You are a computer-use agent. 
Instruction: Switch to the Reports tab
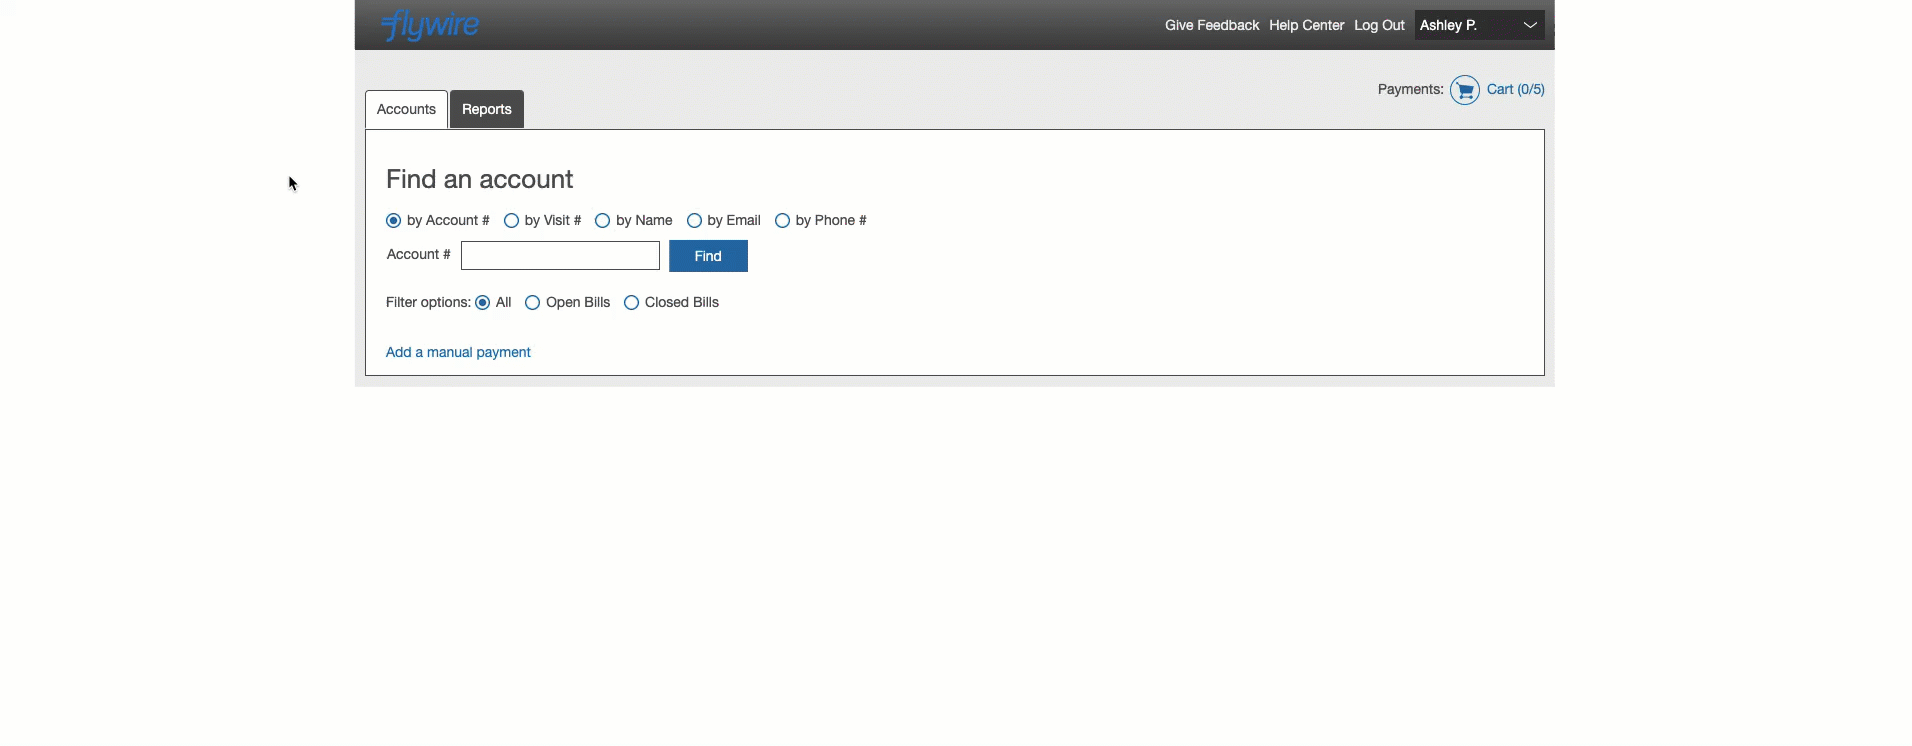click(486, 109)
